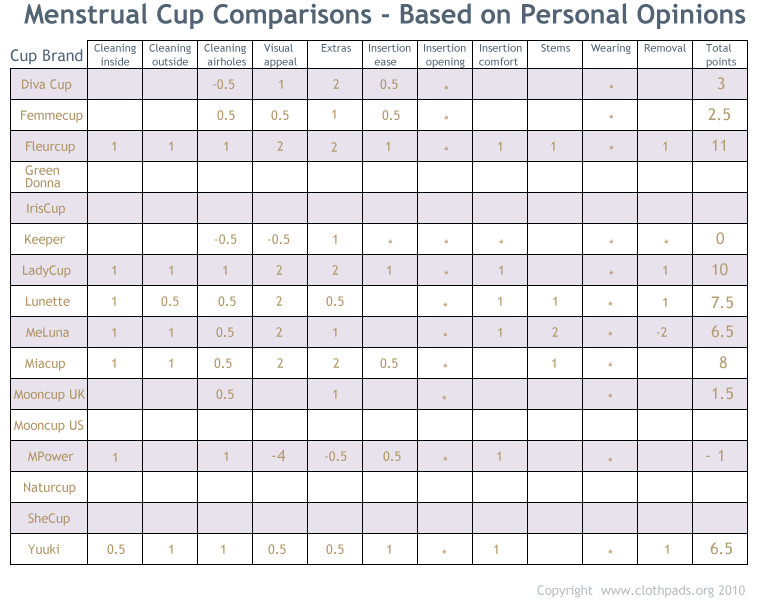Select the Diva Cup row label
Image resolution: width=758 pixels, height=600 pixels.
47,85
